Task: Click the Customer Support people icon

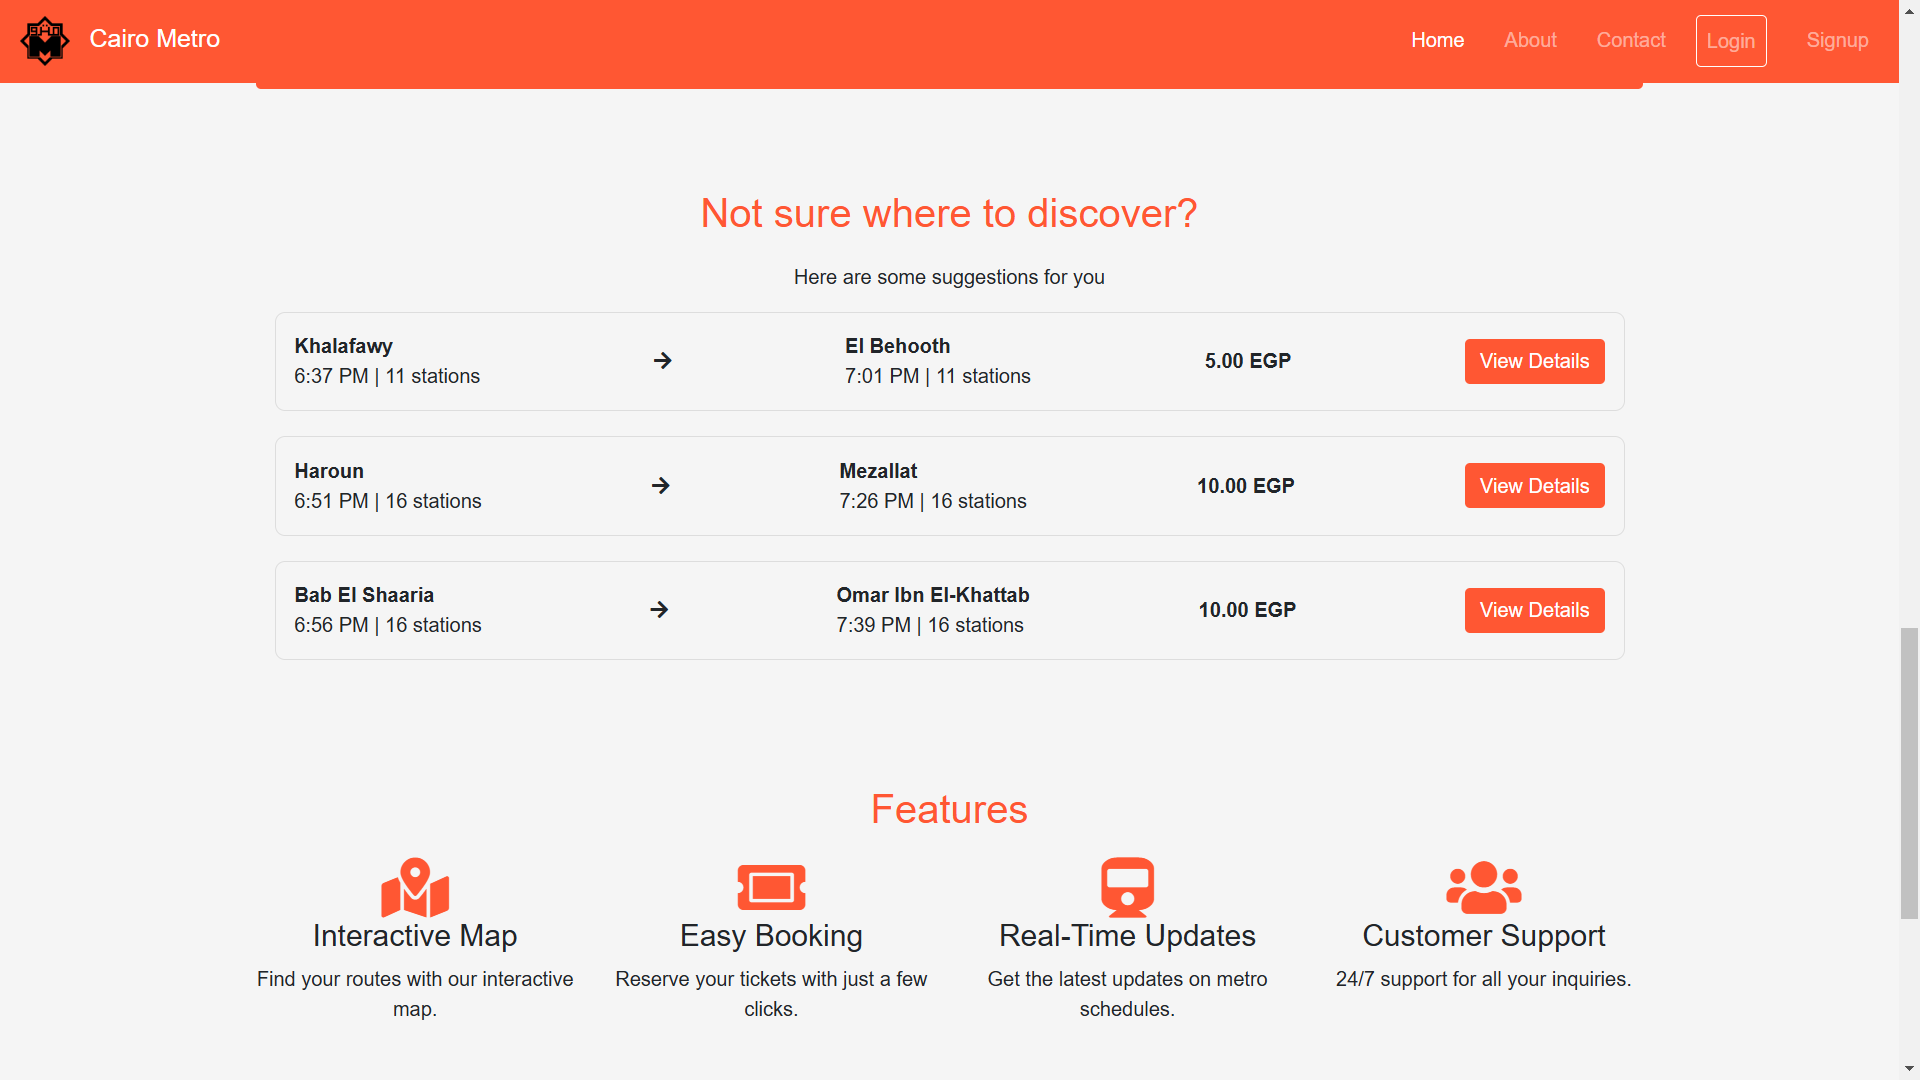Action: tap(1484, 887)
